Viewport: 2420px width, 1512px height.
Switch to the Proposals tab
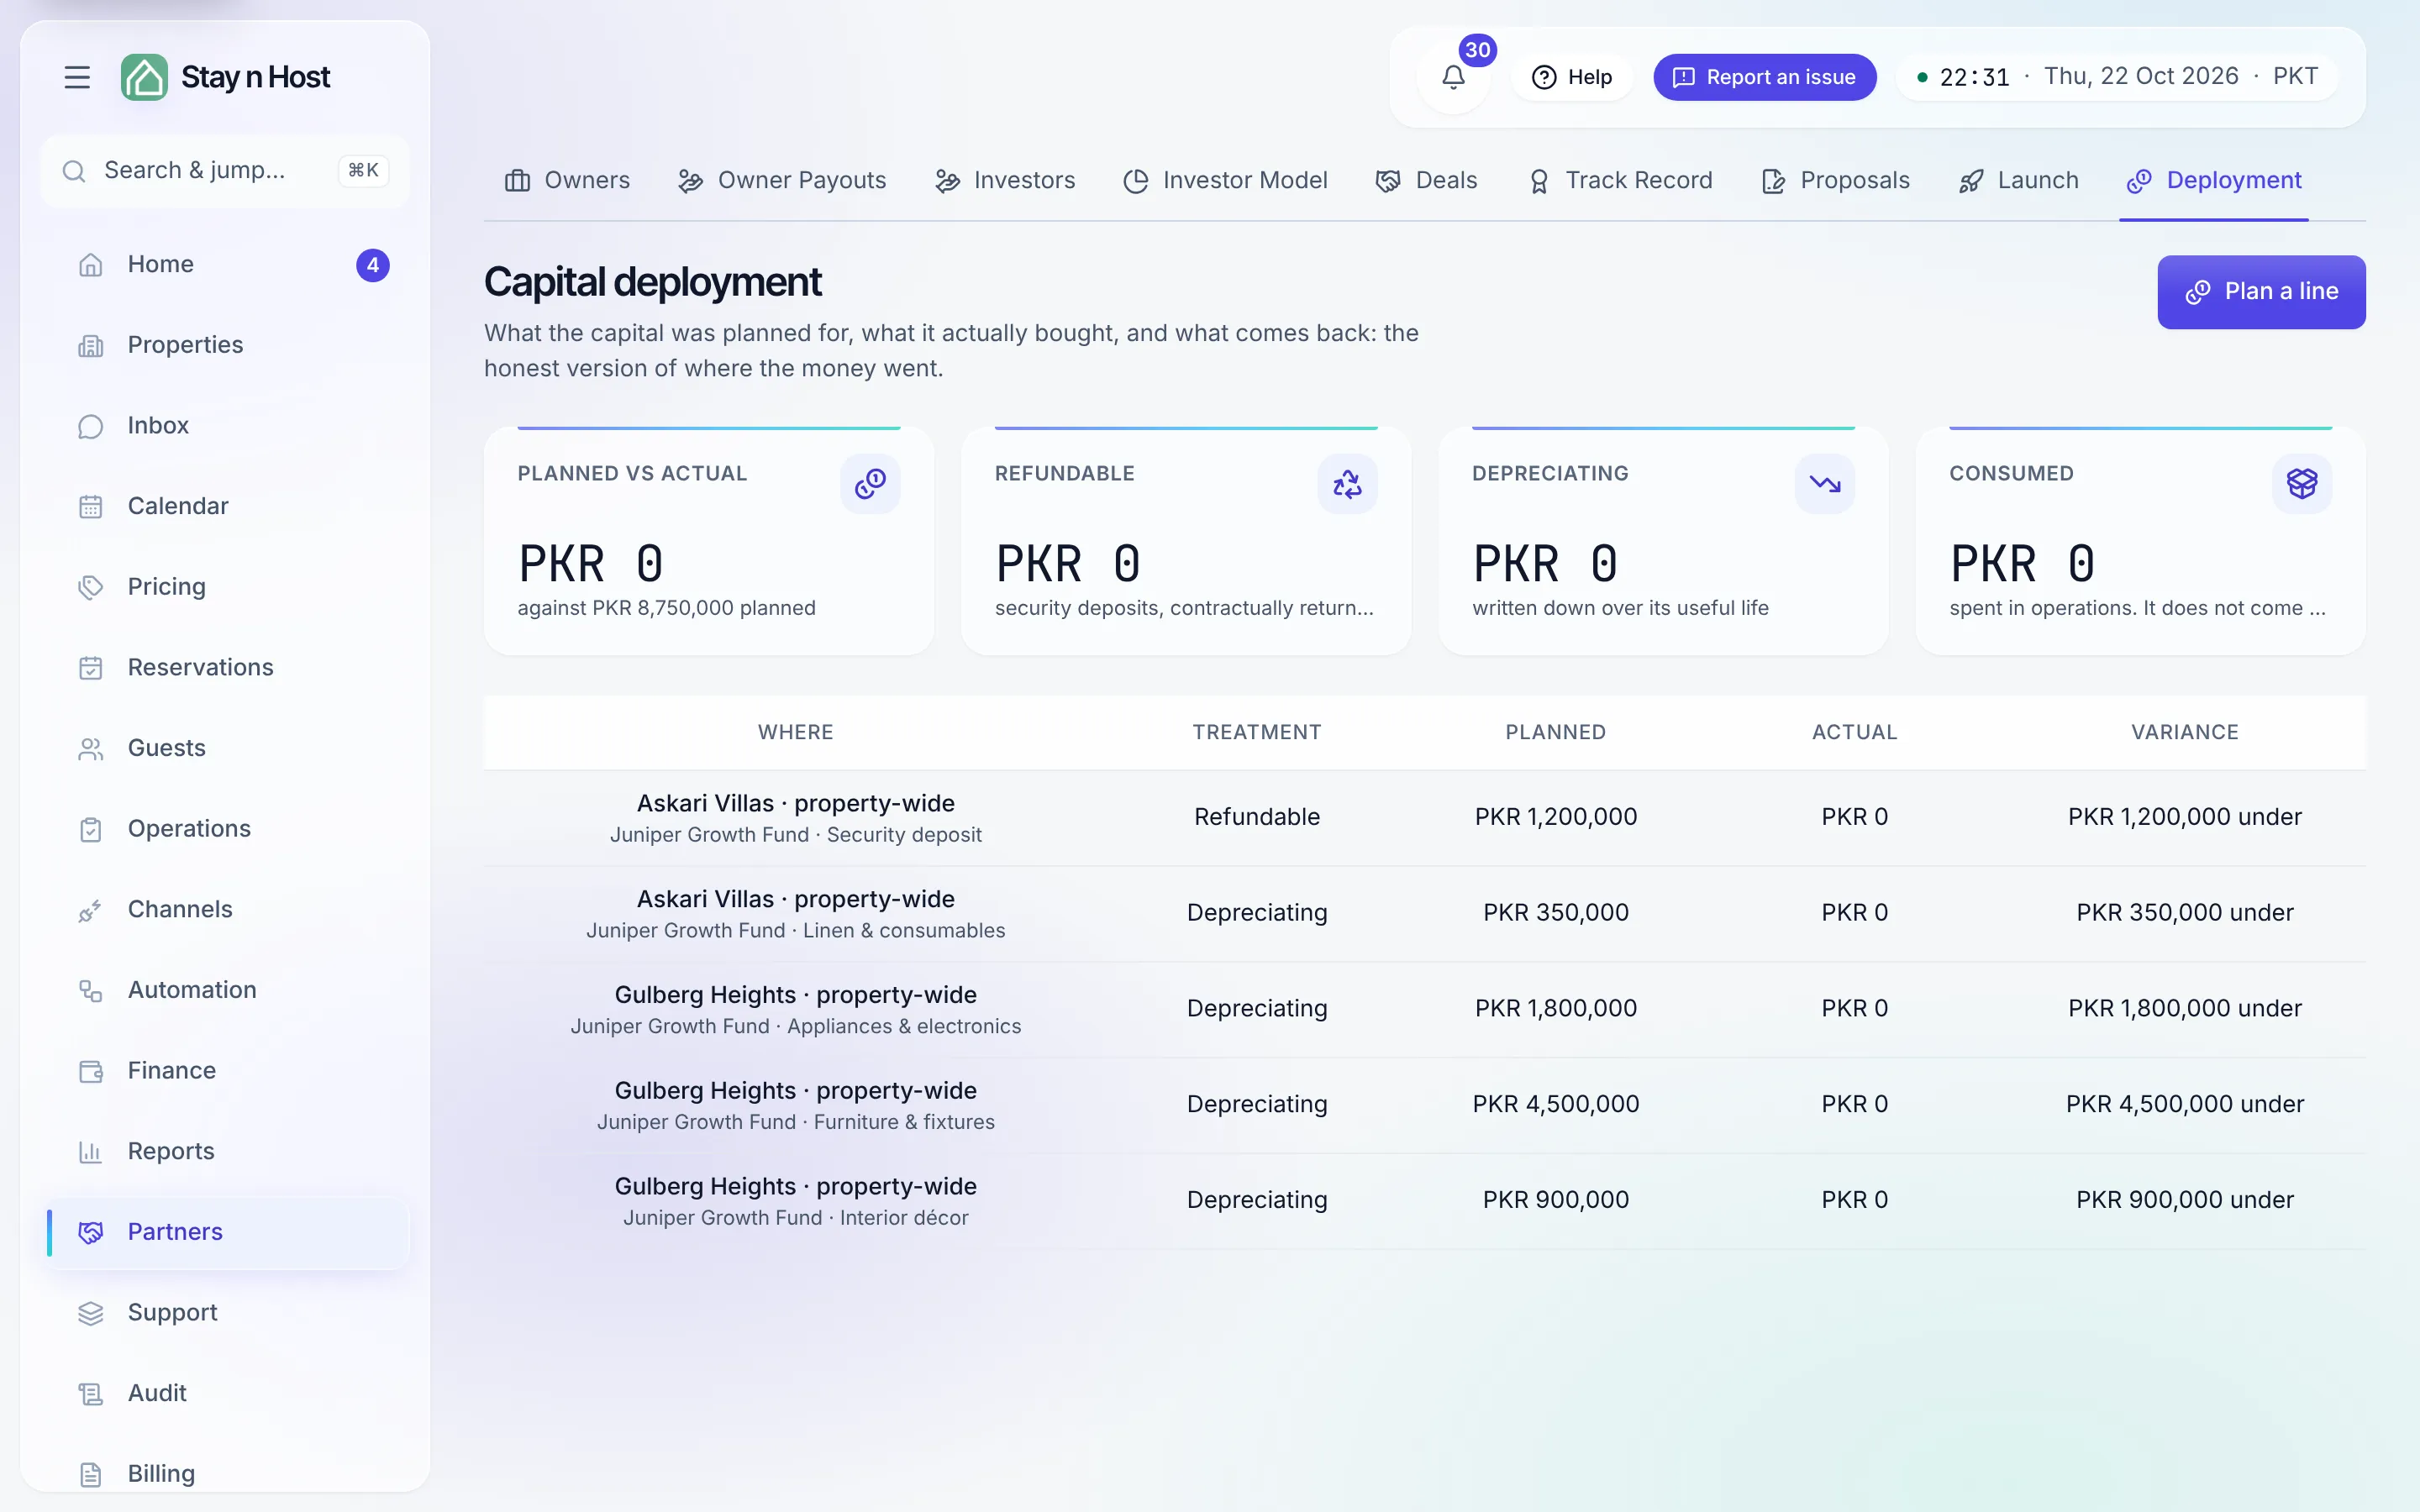(1835, 181)
